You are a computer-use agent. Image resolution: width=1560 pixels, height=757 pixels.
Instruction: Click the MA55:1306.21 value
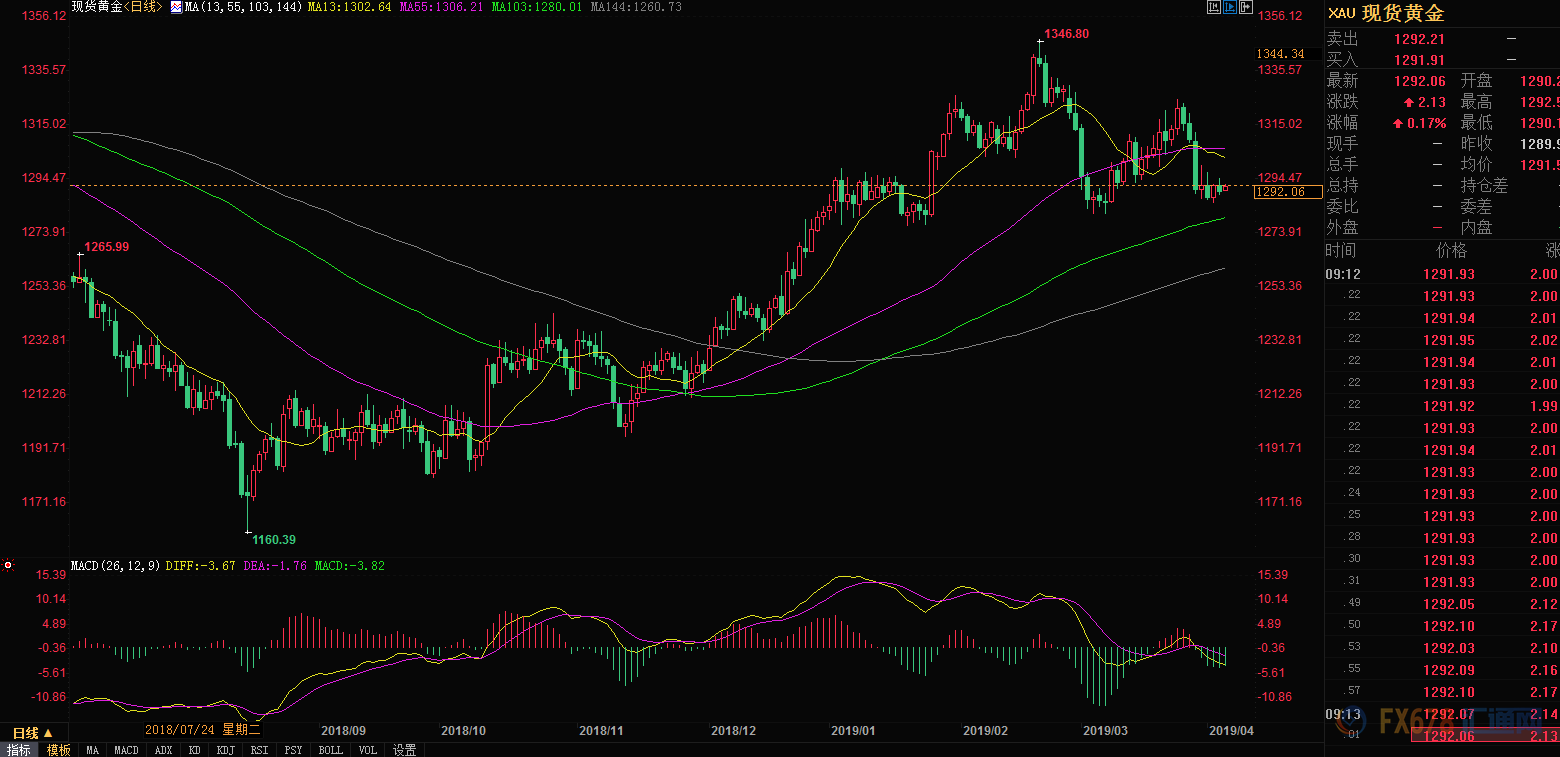(441, 7)
